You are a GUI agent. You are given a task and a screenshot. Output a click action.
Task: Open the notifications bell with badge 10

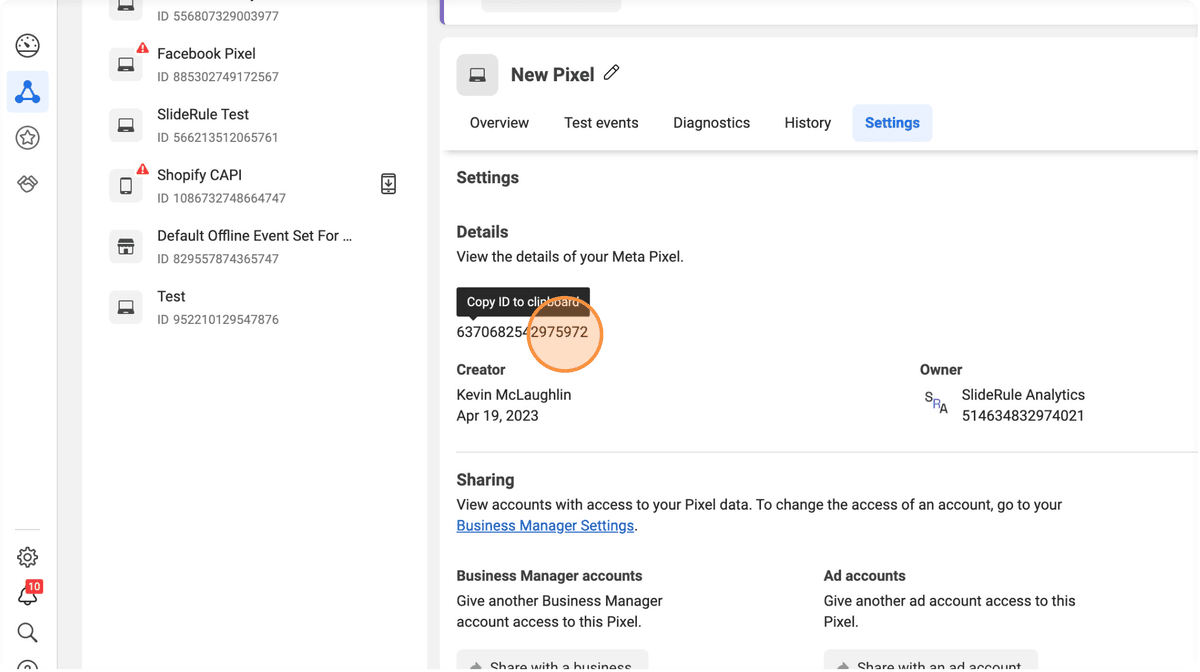pos(28,595)
